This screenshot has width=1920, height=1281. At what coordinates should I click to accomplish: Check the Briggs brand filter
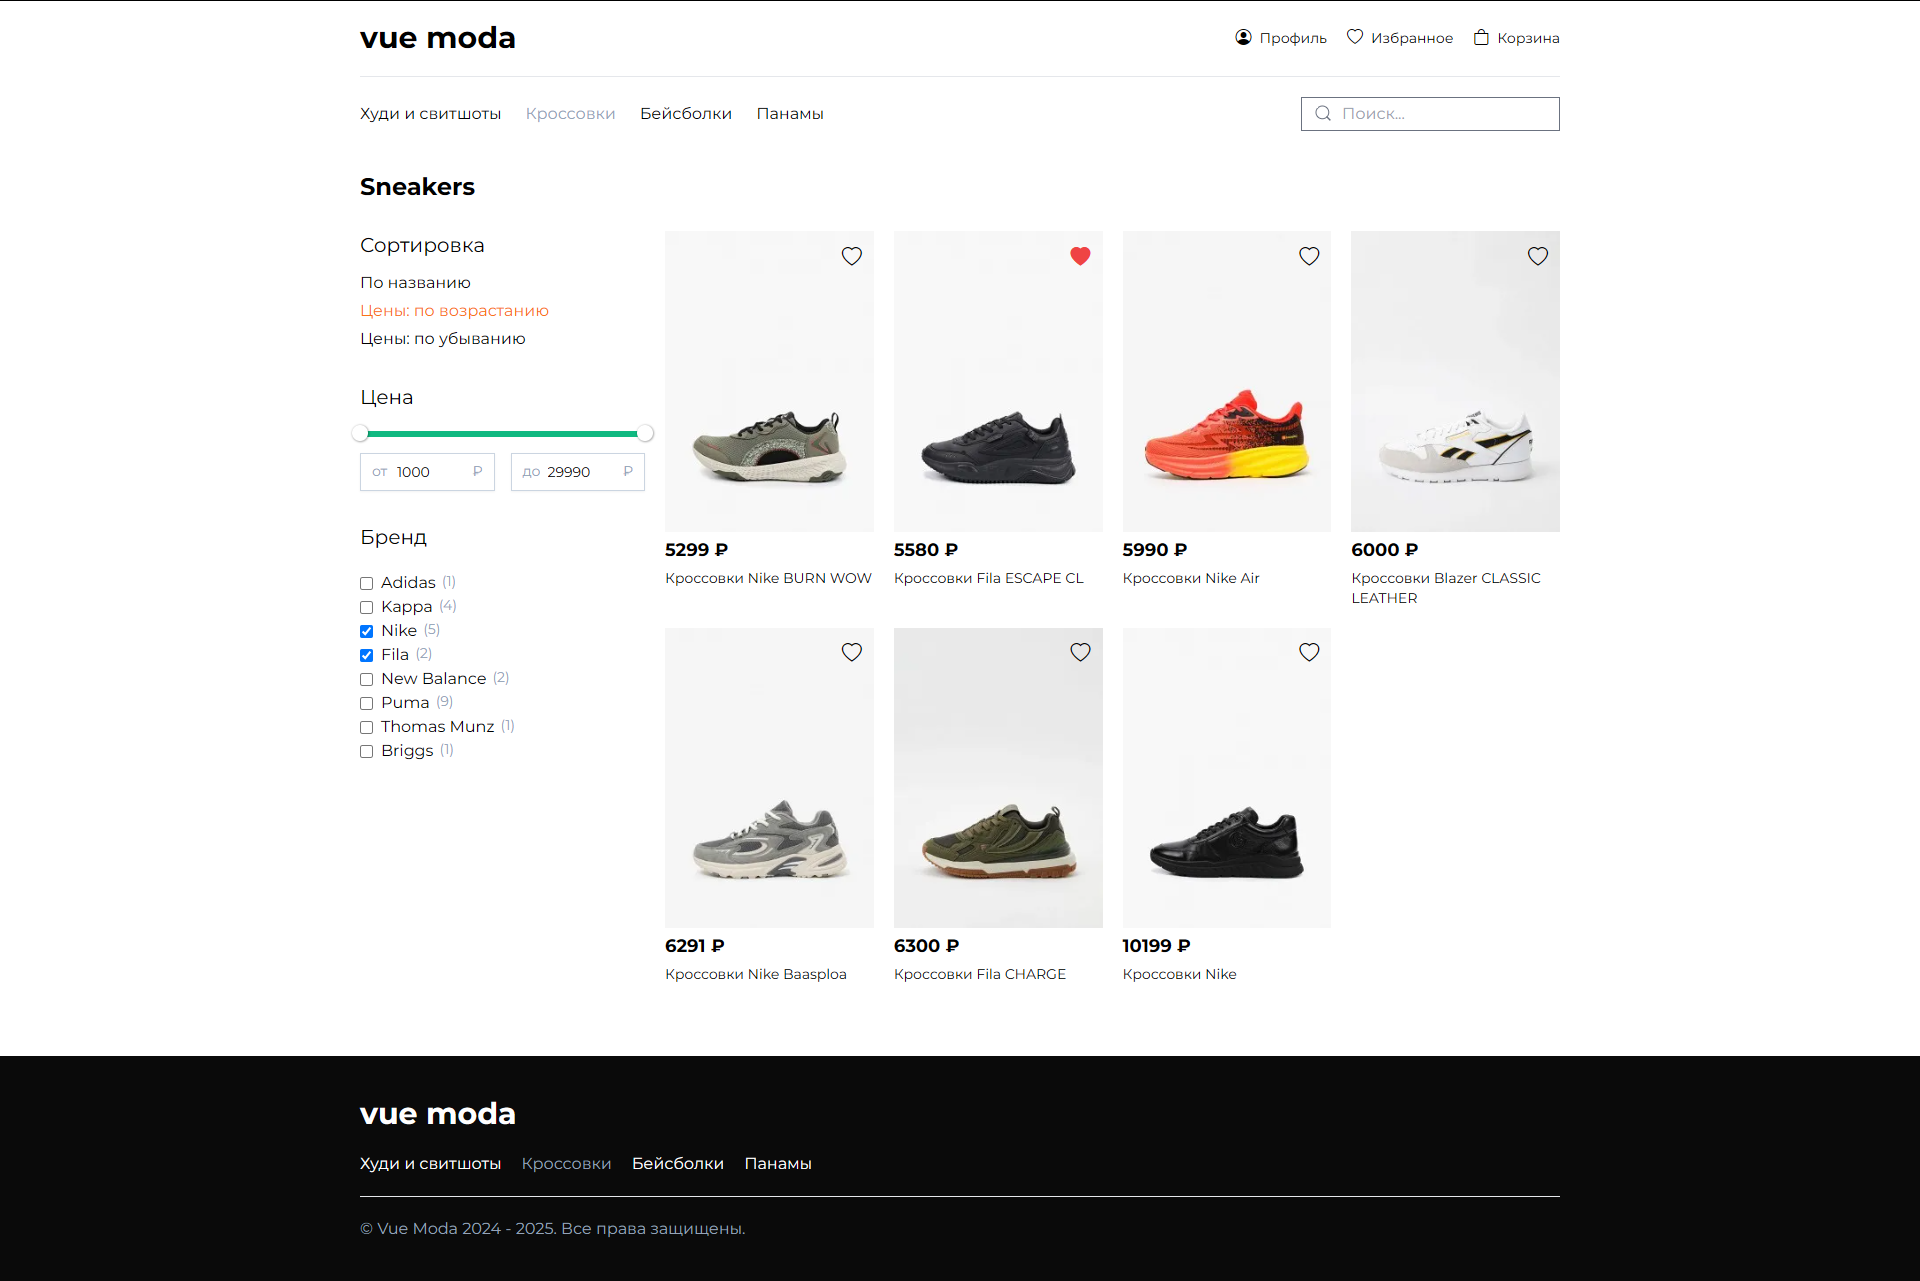366,751
